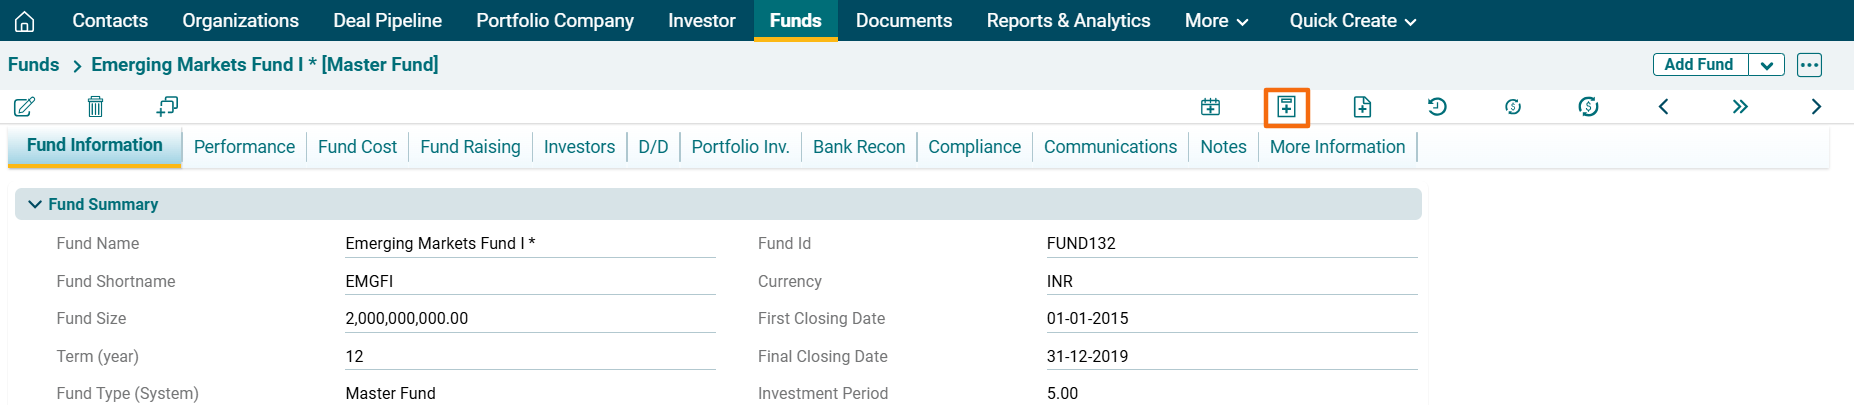Screen dimensions: 1854x405
Task: Expand the More menu
Action: tap(1216, 21)
